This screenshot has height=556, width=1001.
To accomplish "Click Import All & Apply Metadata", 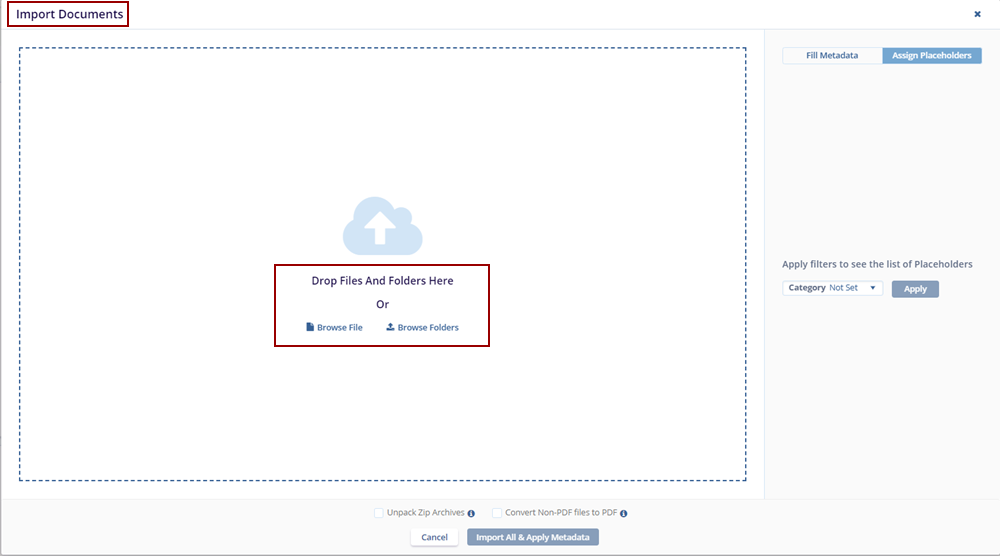I will 532,538.
